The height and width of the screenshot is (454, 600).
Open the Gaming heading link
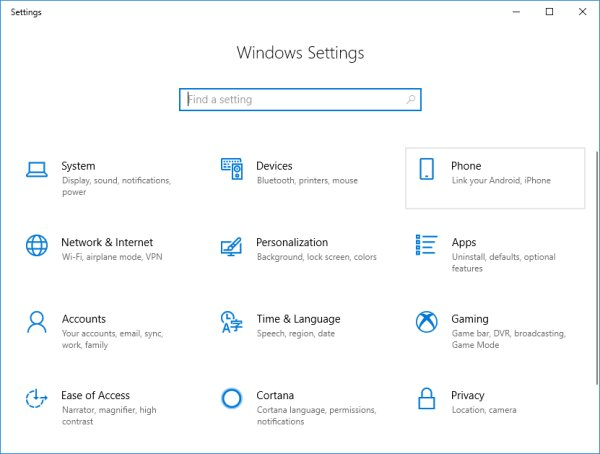click(470, 319)
